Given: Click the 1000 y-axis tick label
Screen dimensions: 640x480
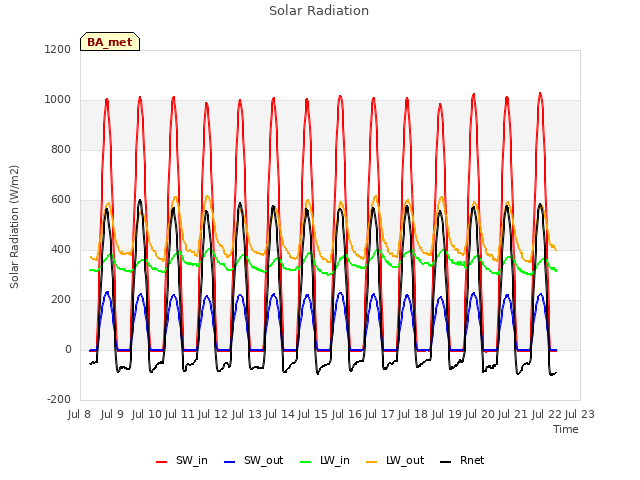Looking at the screenshot, I should pyautogui.click(x=58, y=100).
